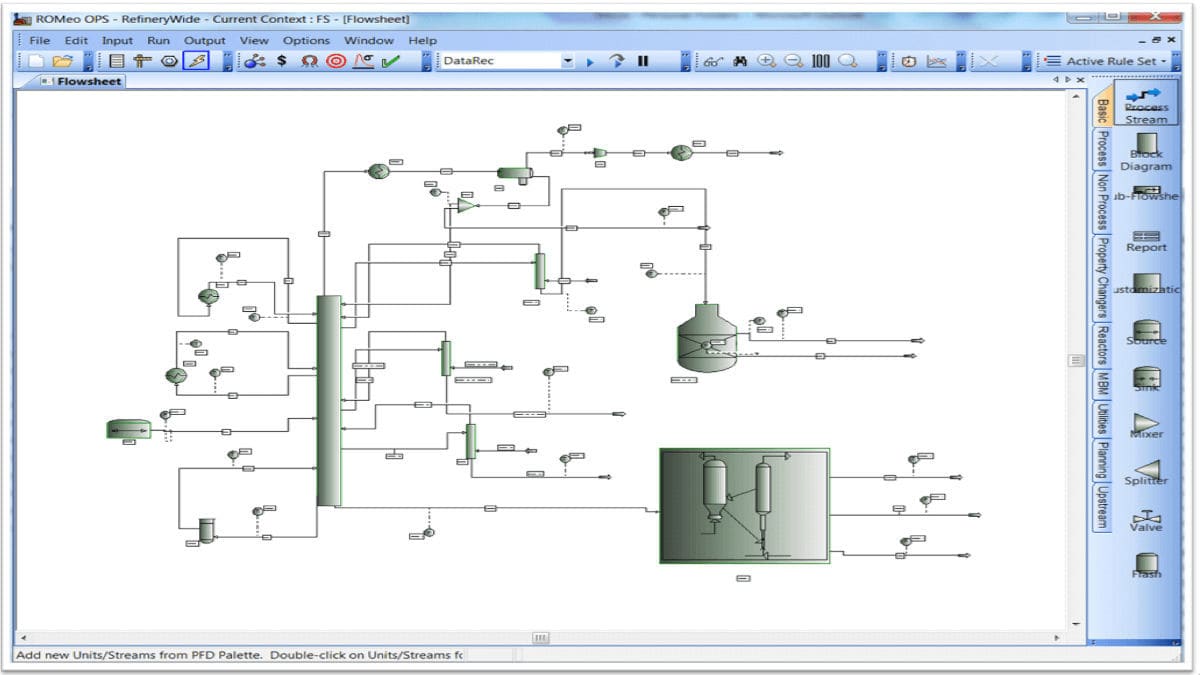Insert a Report object from the palette
1200x675 pixels.
(1146, 241)
